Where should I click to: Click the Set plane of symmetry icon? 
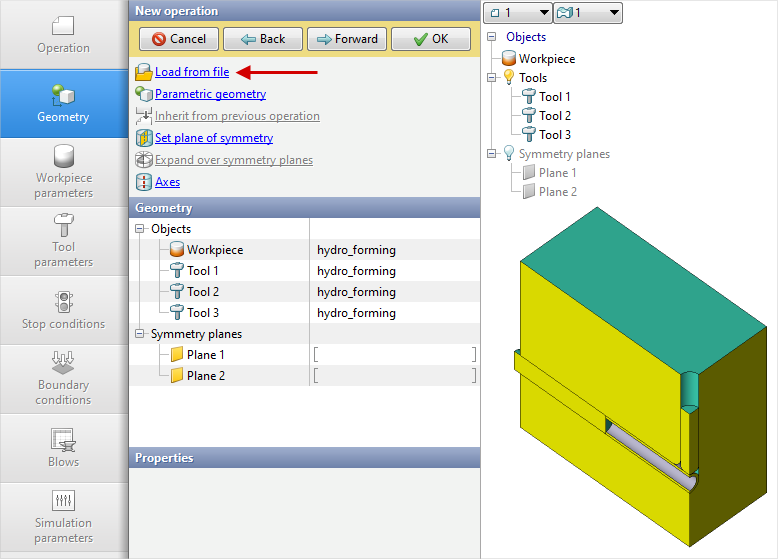[x=144, y=138]
